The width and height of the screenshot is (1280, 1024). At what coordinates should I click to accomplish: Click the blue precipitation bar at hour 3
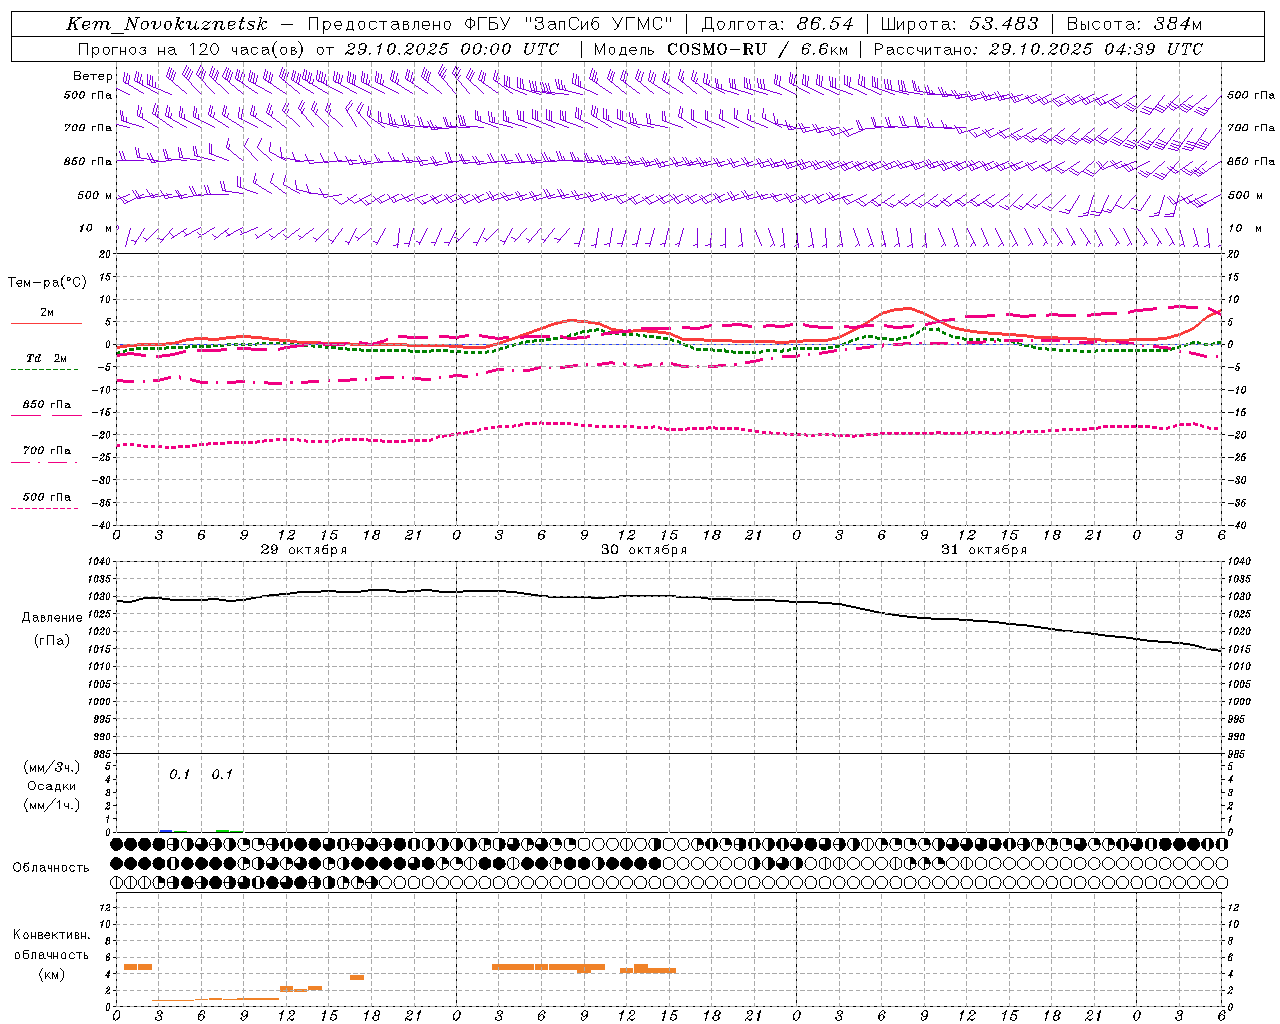coord(166,830)
